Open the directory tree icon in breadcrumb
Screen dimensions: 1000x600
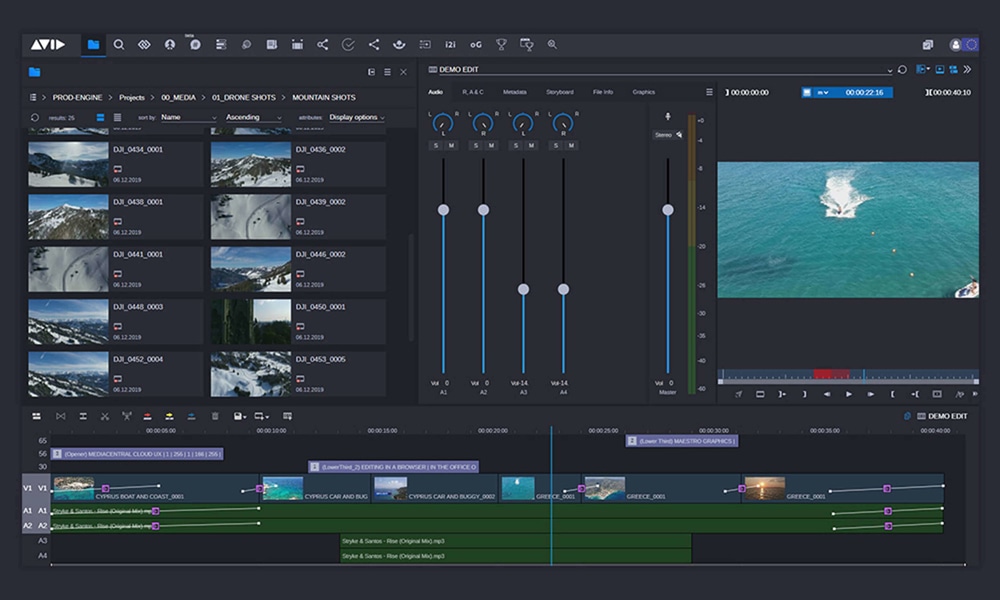(33, 98)
